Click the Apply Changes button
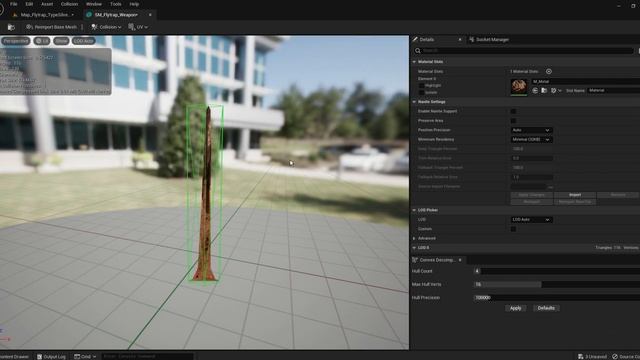Viewport: 640px width, 360px height. coord(531,195)
